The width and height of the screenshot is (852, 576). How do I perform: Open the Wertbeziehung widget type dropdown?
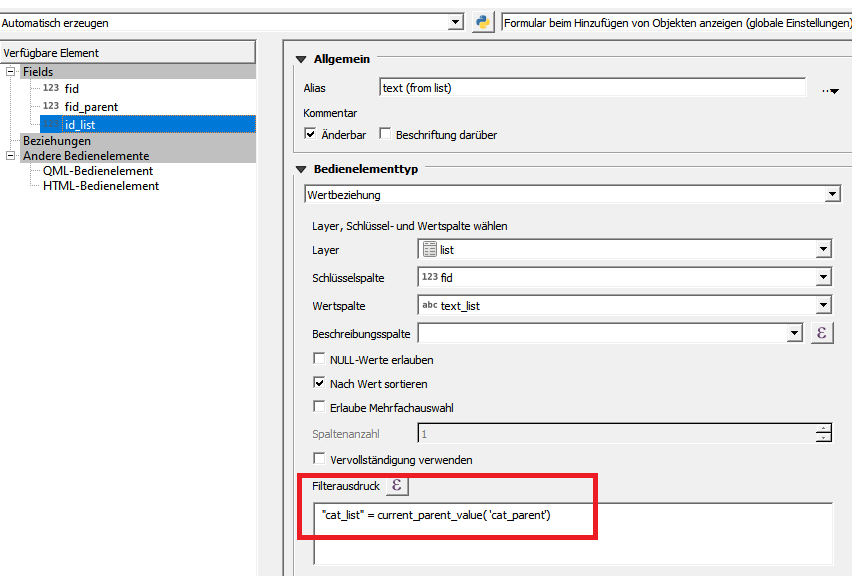coord(833,194)
